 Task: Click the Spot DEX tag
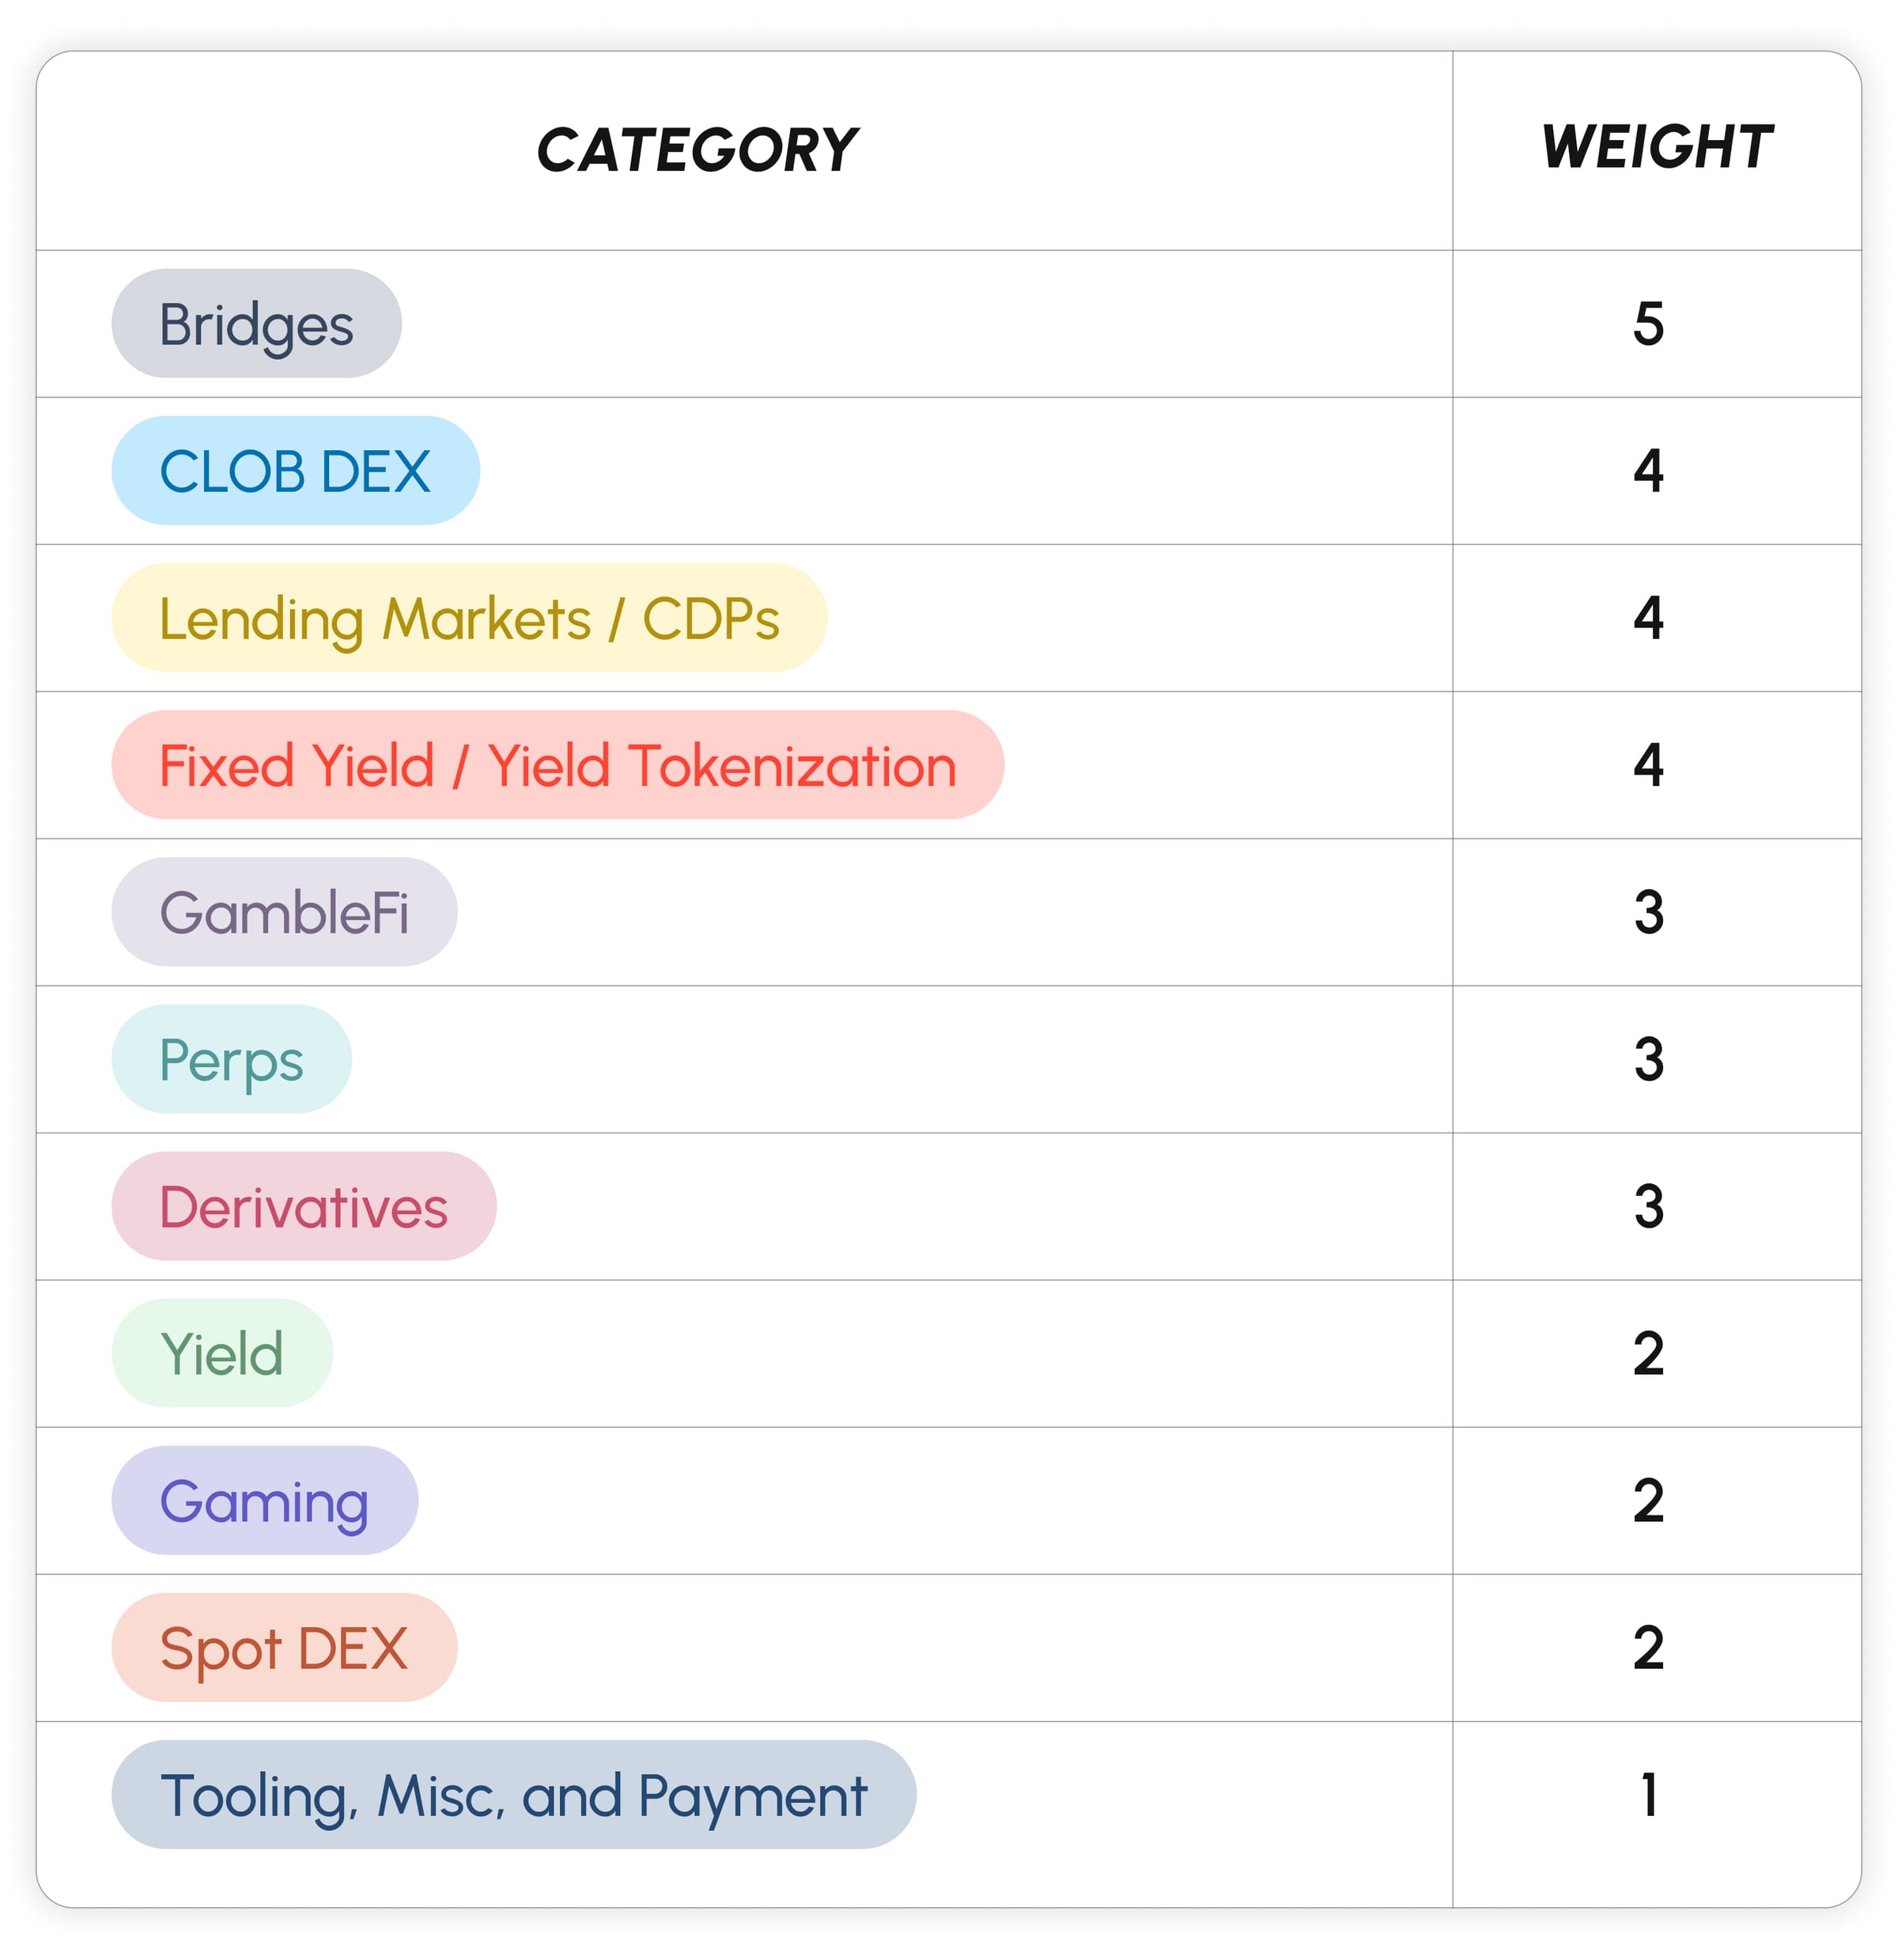pyautogui.click(x=284, y=1647)
